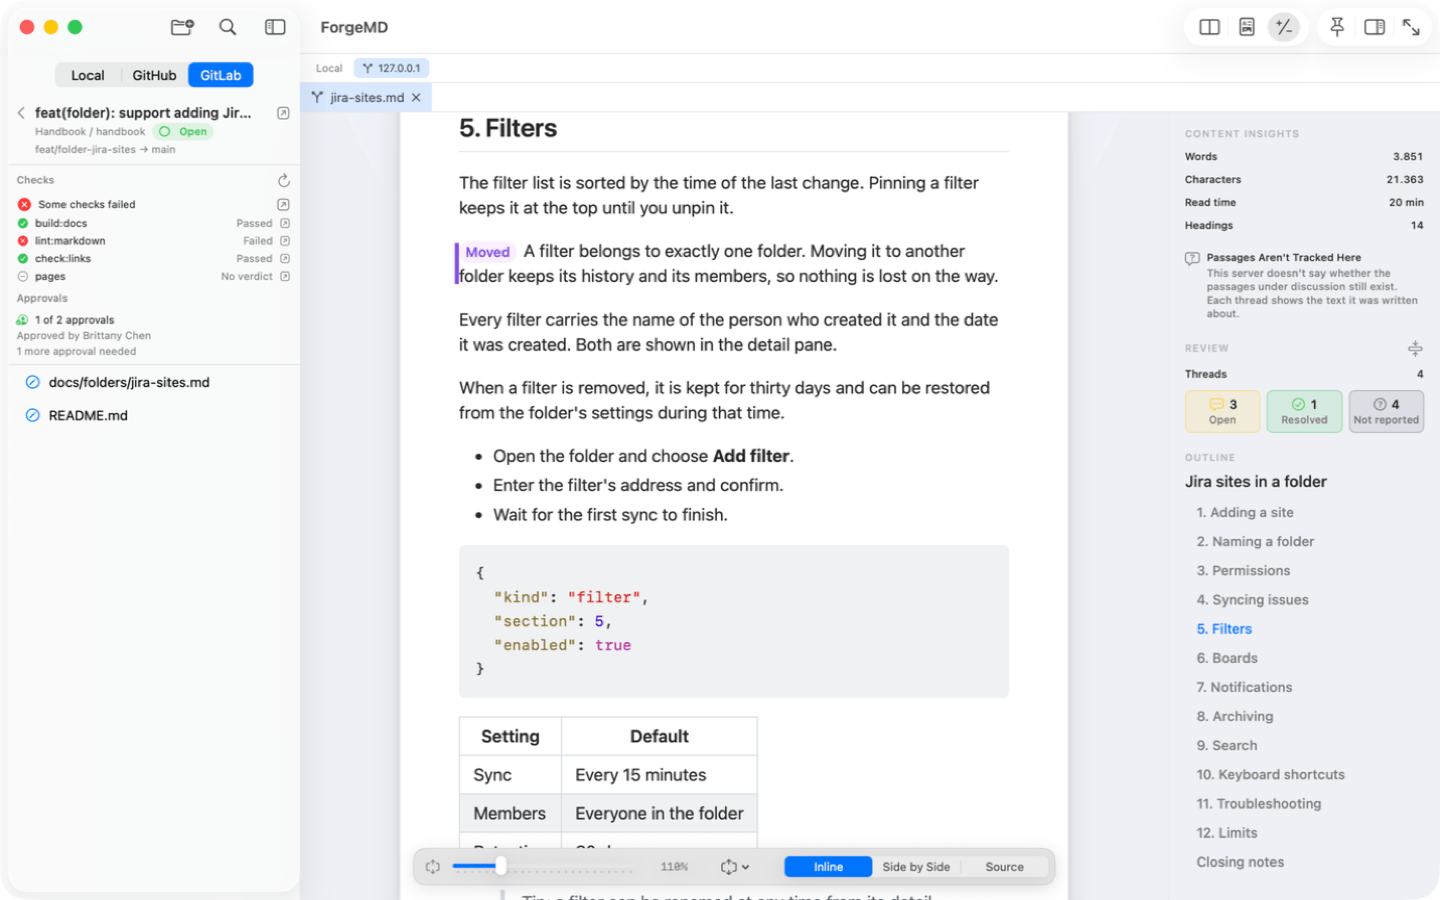The height and width of the screenshot is (900, 1440).
Task: Click the document preview icon in toolbar
Action: pos(1246,27)
